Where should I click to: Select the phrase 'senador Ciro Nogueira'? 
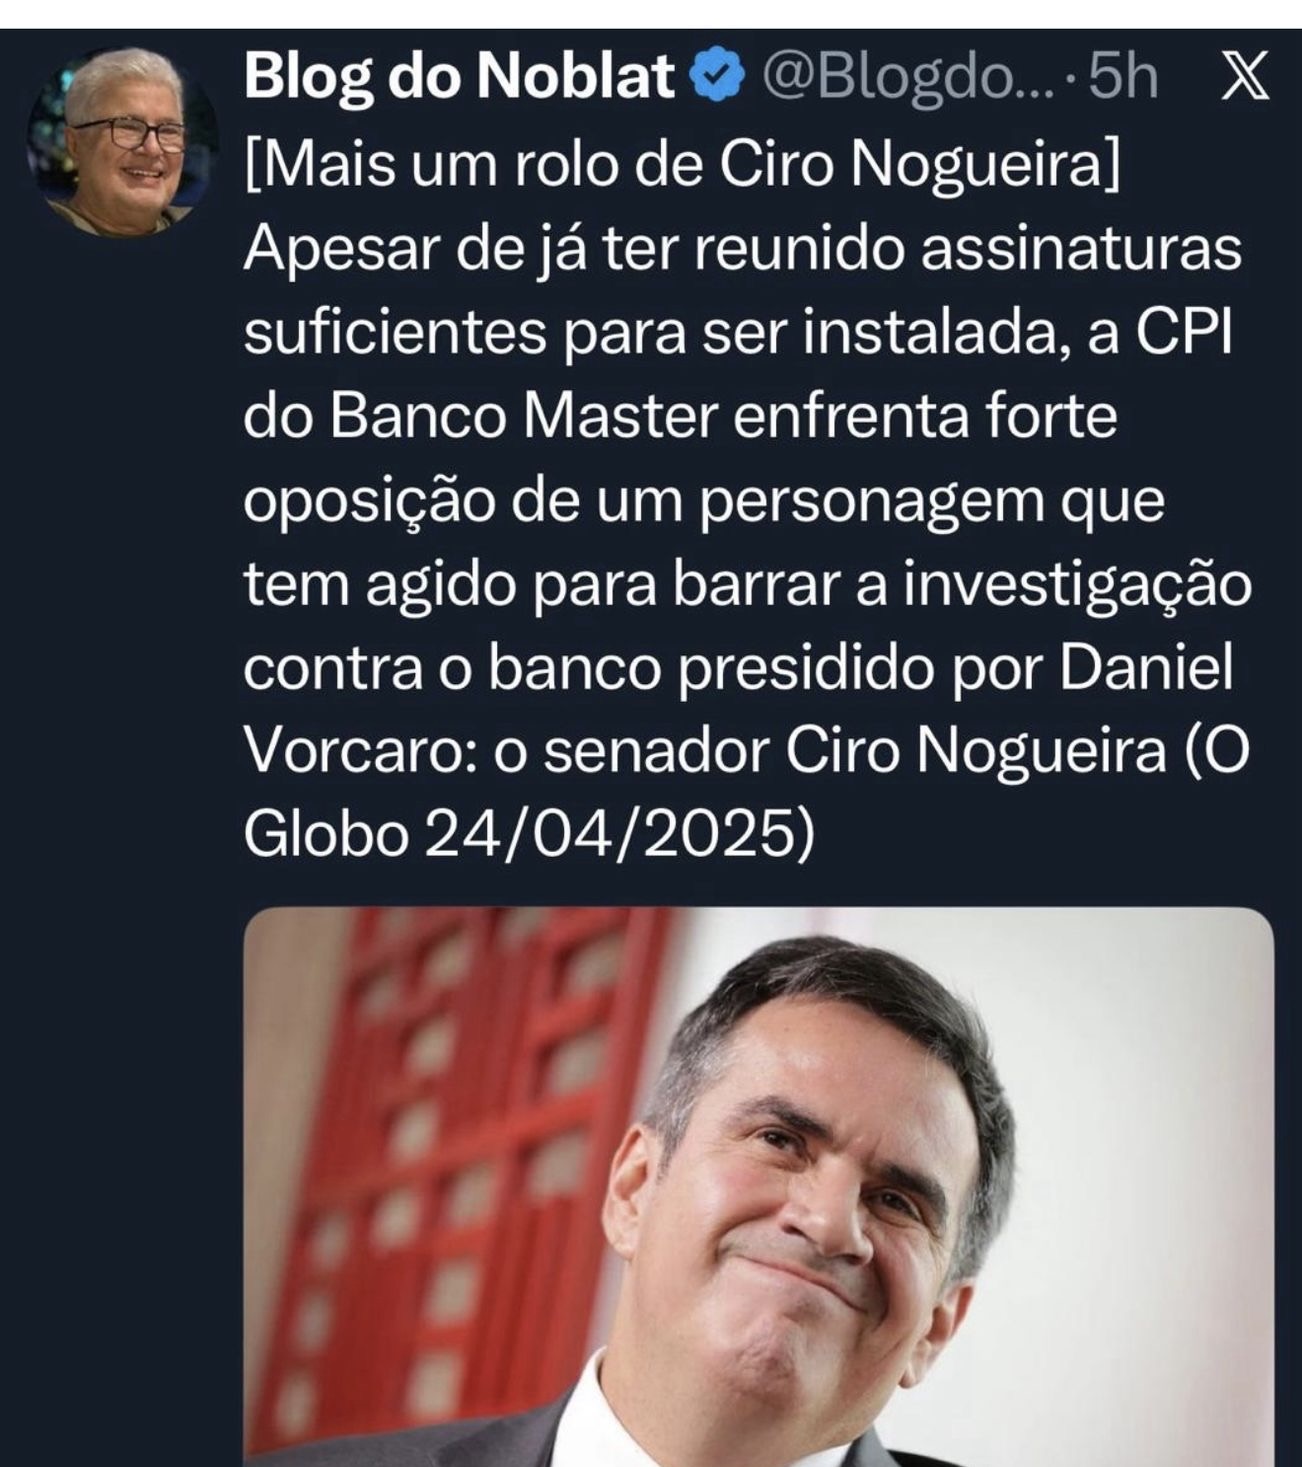(854, 751)
